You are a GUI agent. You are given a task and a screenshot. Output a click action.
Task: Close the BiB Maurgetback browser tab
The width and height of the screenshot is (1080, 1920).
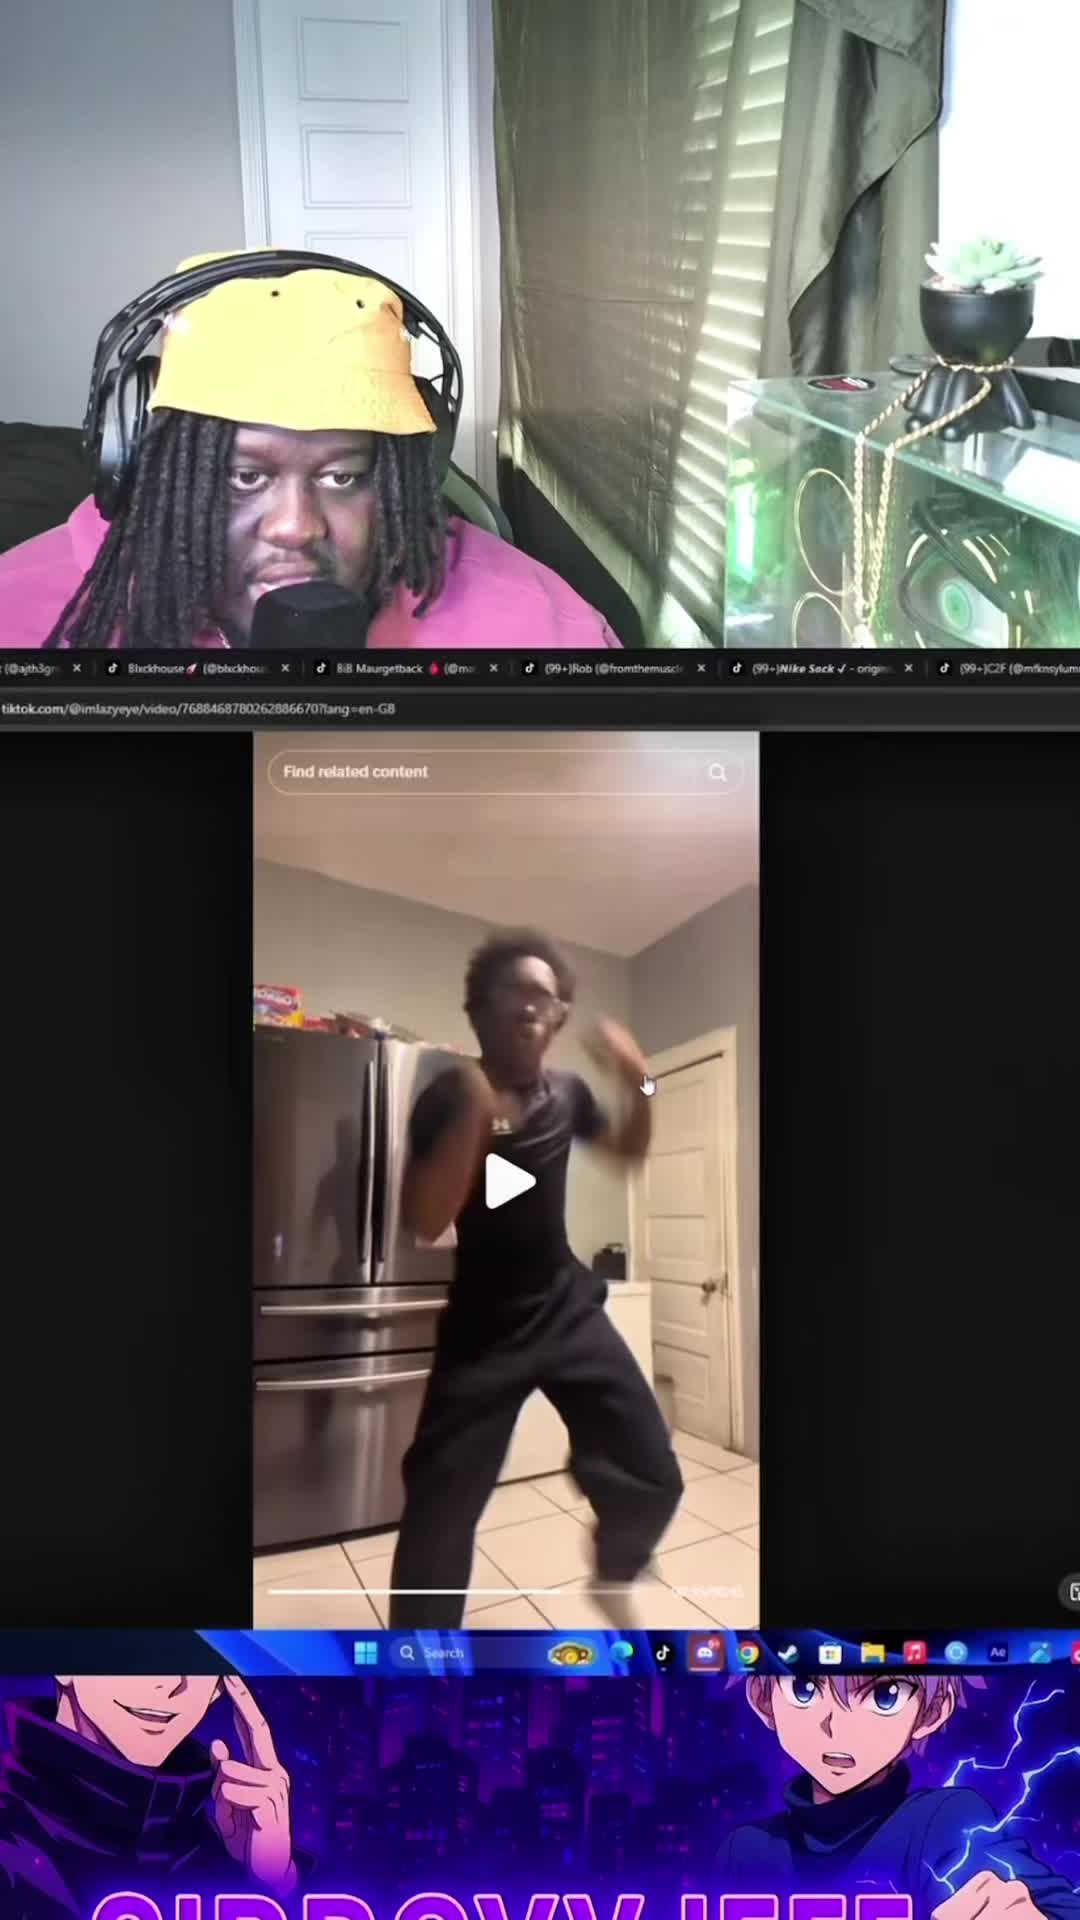[493, 668]
